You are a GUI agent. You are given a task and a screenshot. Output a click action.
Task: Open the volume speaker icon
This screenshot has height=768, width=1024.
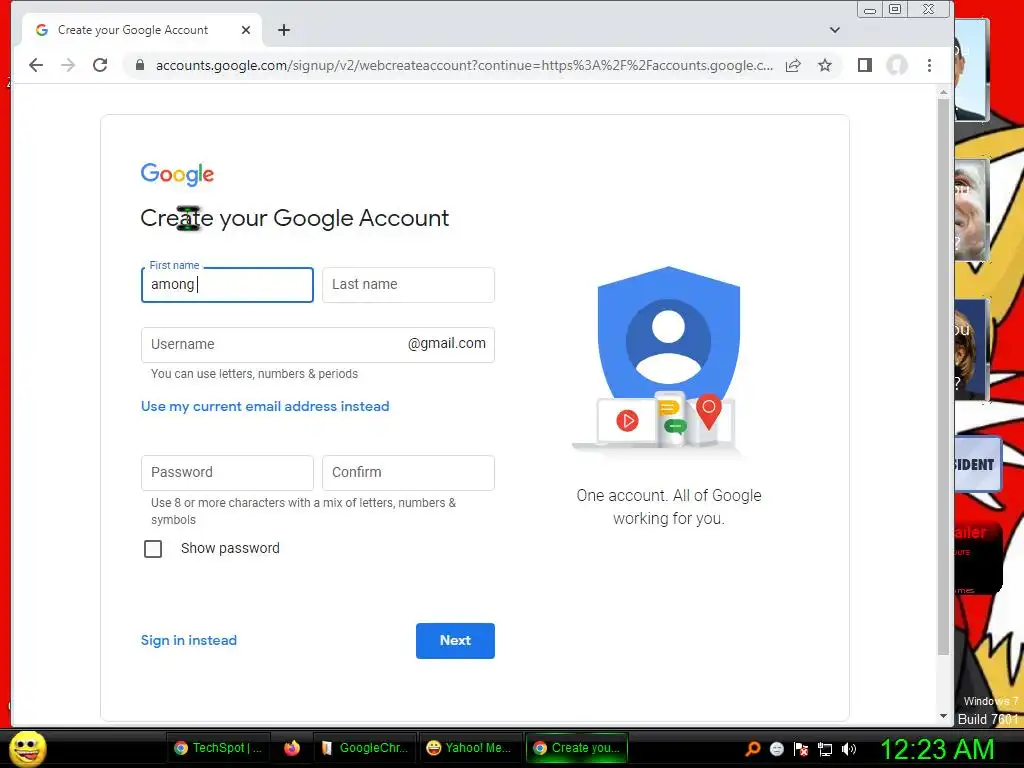(x=849, y=749)
